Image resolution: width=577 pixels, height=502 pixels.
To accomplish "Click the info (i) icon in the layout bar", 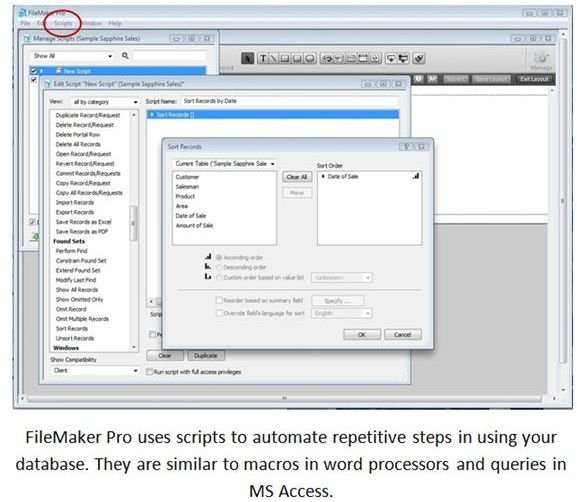I will click(419, 79).
